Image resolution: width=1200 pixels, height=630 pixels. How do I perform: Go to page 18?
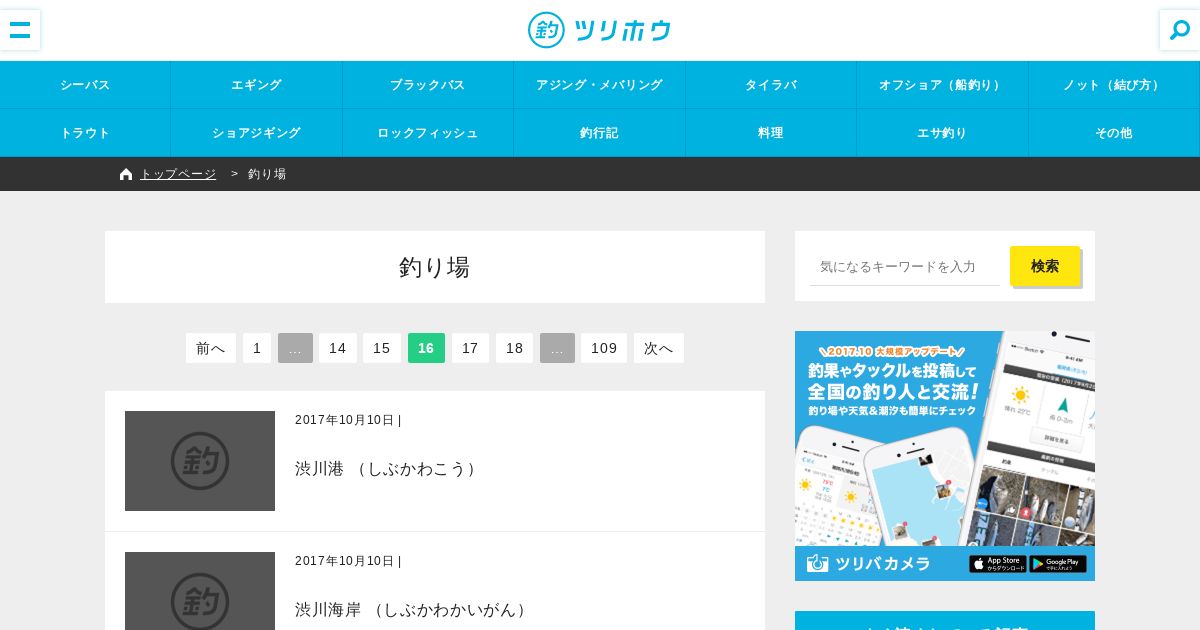point(514,348)
